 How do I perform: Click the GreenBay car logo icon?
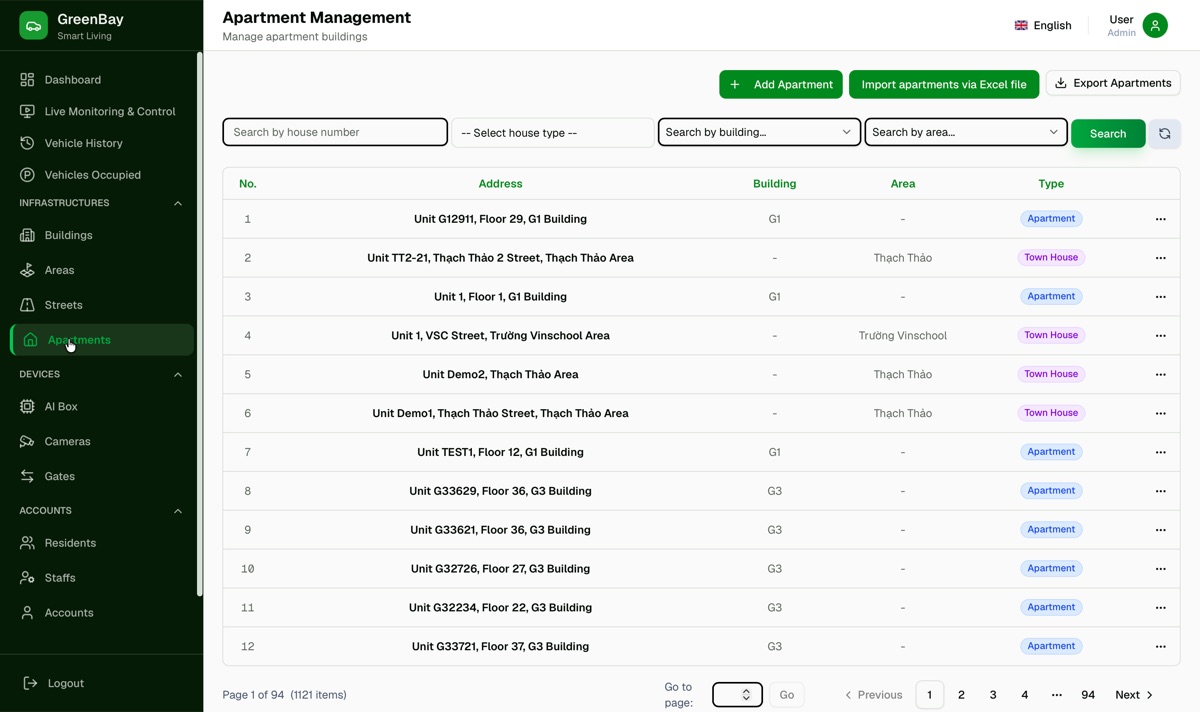point(33,26)
